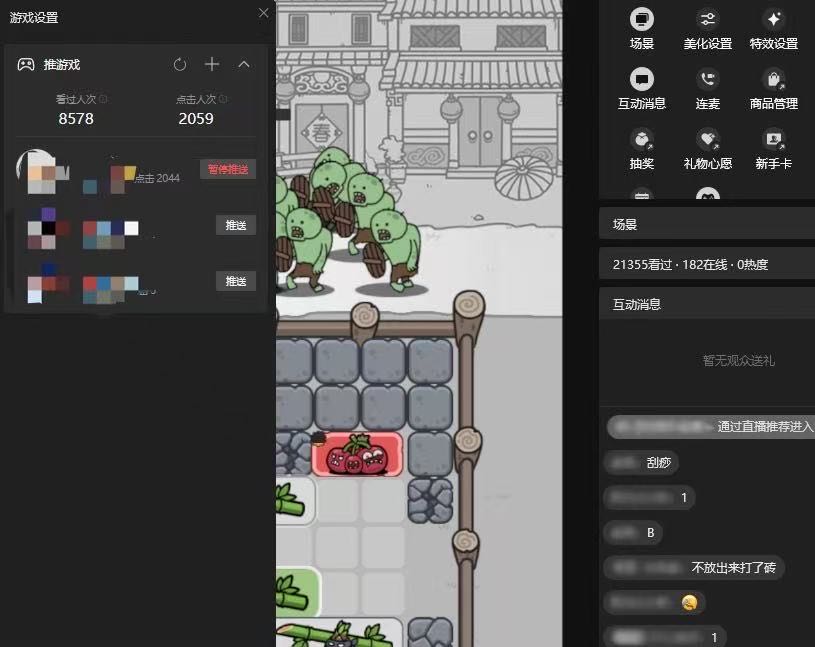
Task: Collapse the 推游戏 section
Action: pos(244,65)
